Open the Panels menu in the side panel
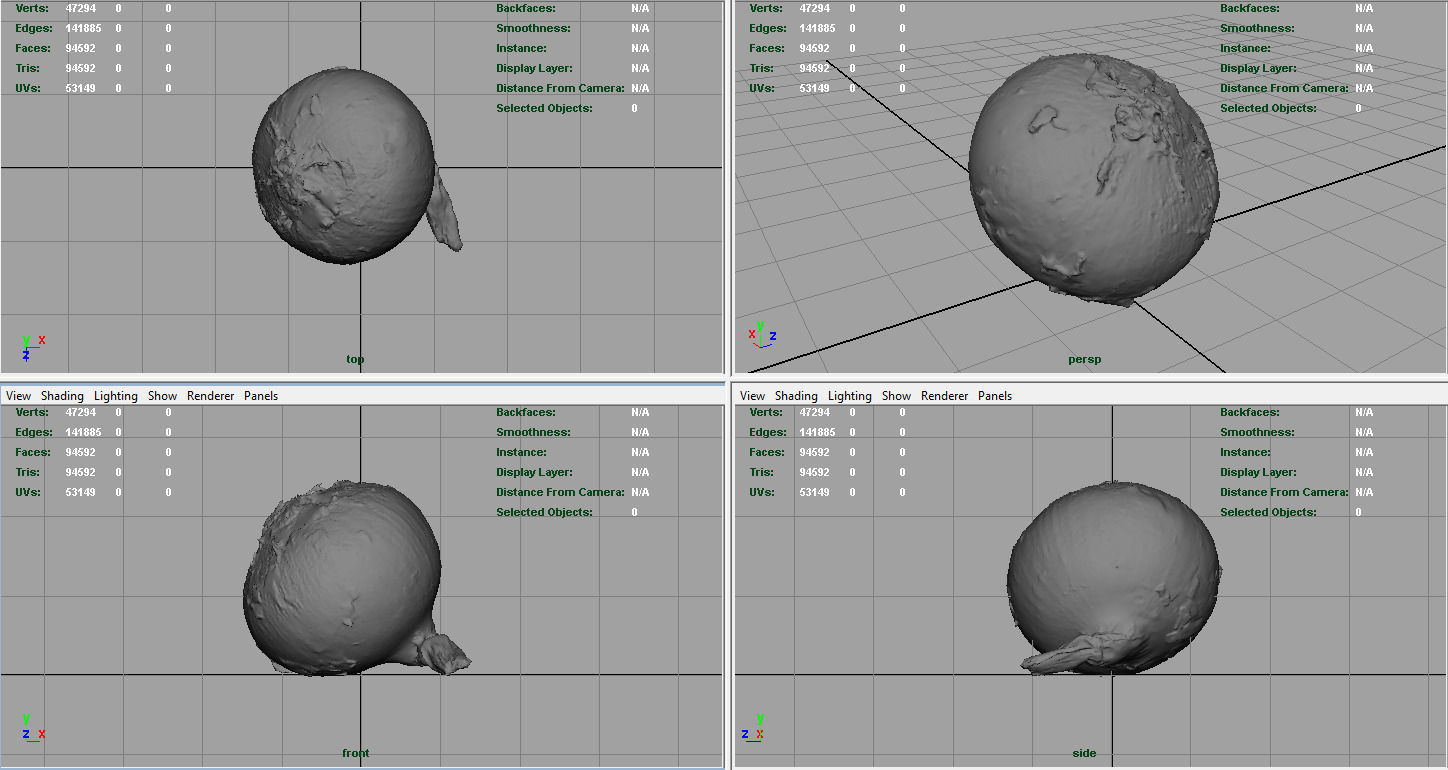 [x=995, y=396]
